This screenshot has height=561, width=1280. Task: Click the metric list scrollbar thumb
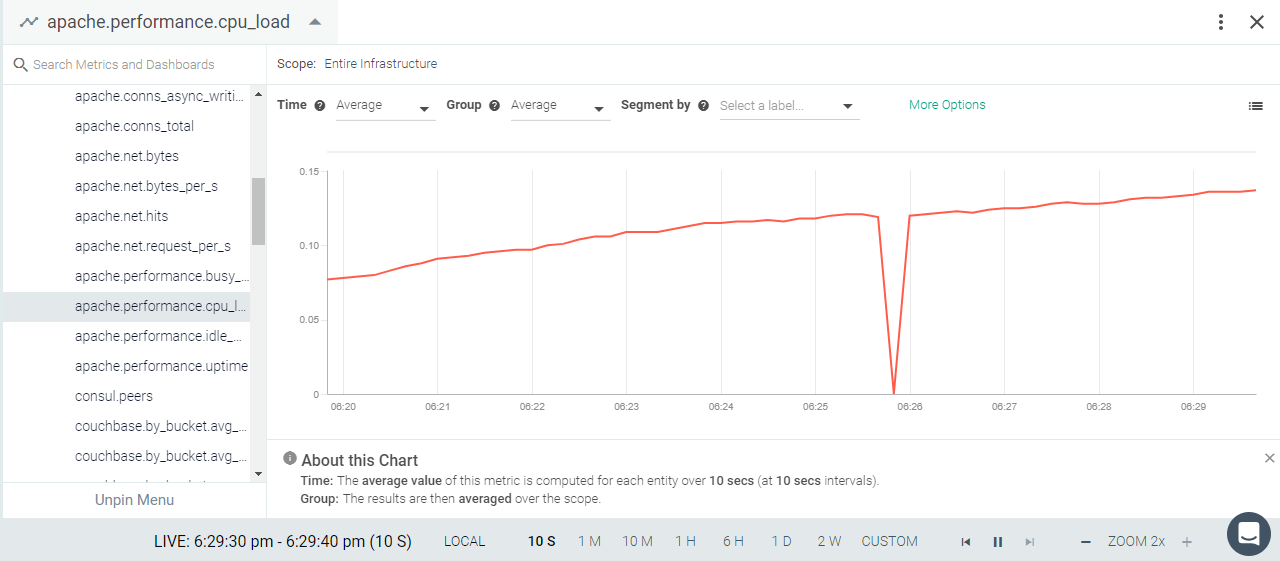point(258,211)
